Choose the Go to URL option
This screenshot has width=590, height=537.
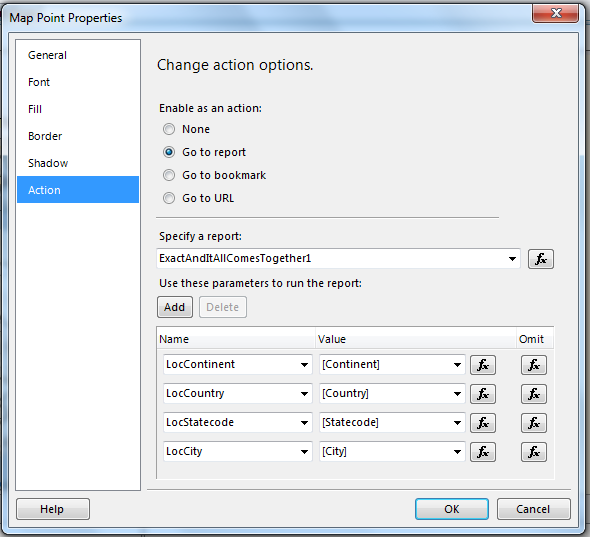[169, 198]
